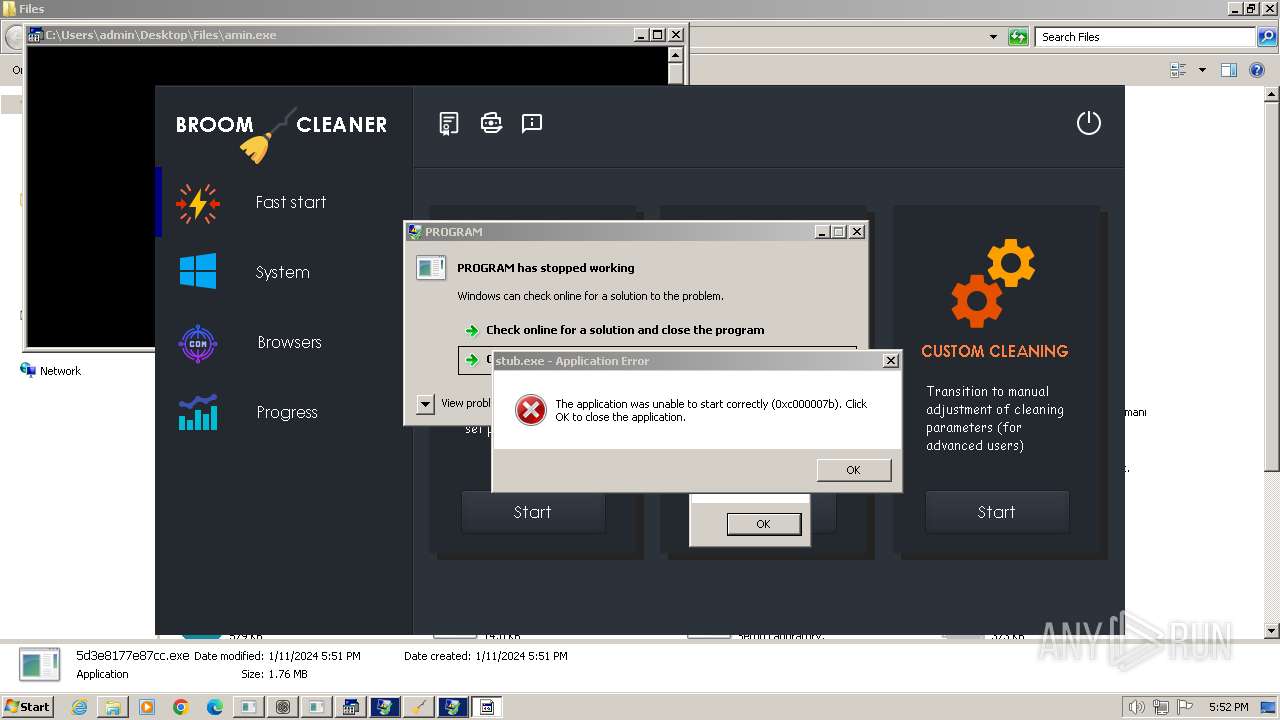Viewport: 1280px width, 720px height.
Task: Open the address bar history dropdown
Action: tap(993, 37)
